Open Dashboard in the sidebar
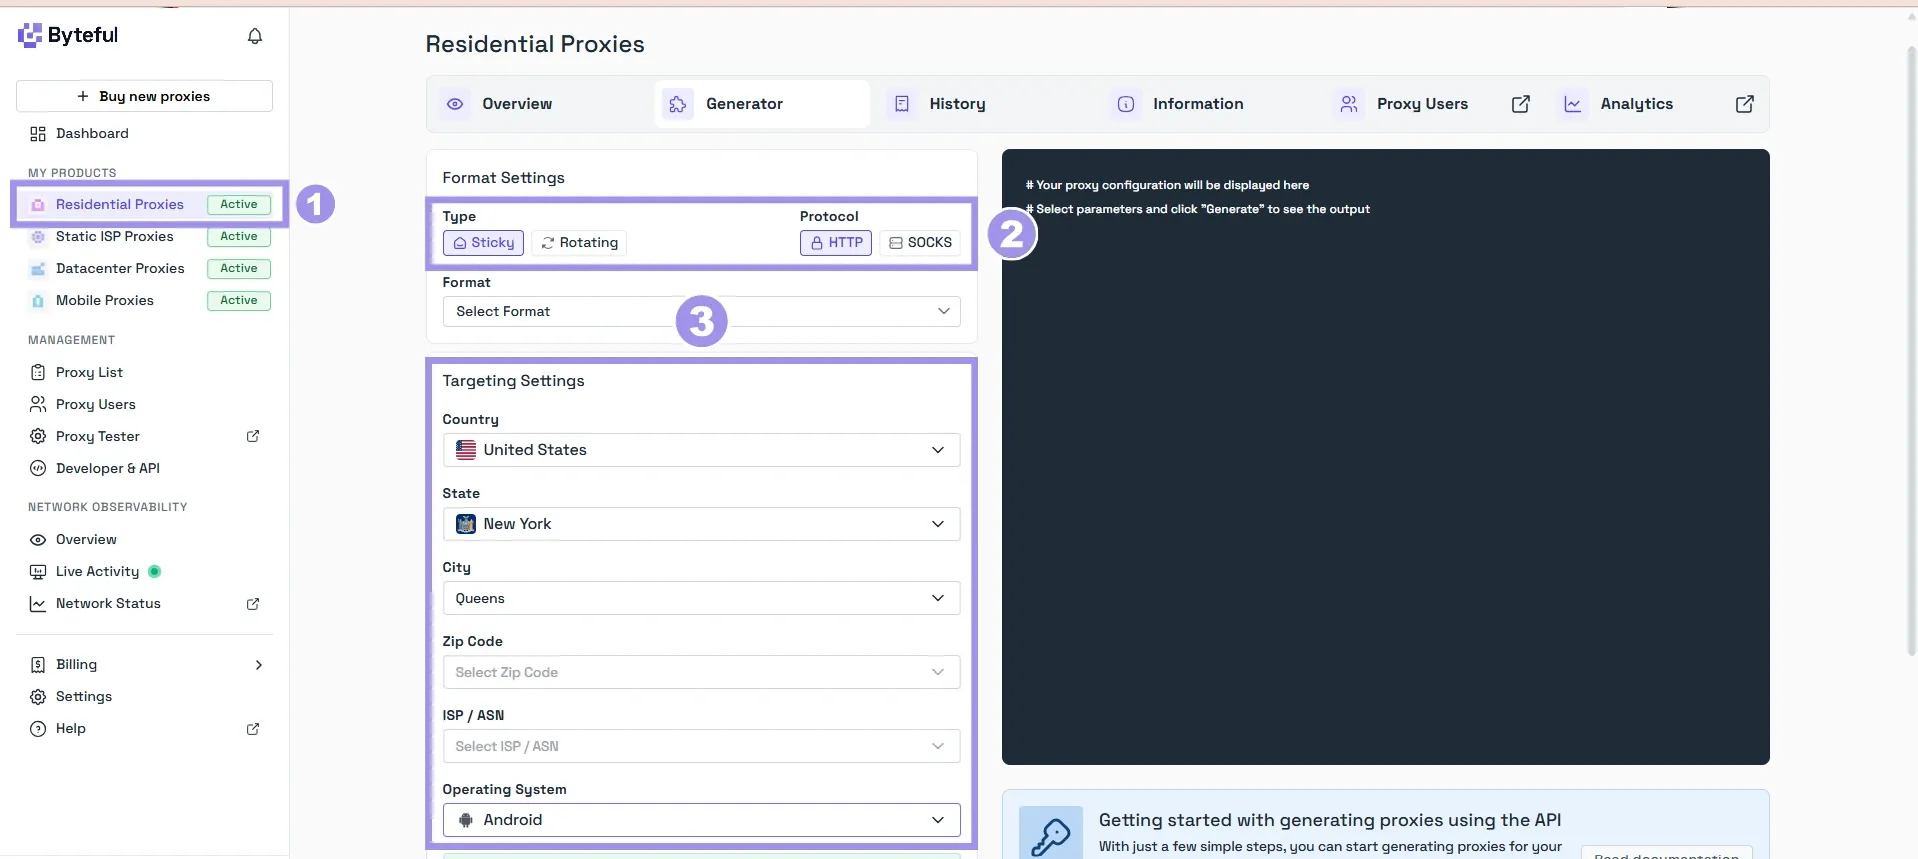The height and width of the screenshot is (859, 1918). [92, 133]
